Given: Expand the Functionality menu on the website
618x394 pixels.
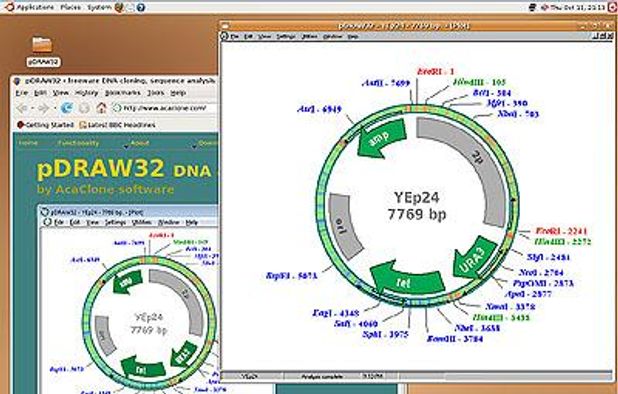Looking at the screenshot, I should [x=78, y=143].
